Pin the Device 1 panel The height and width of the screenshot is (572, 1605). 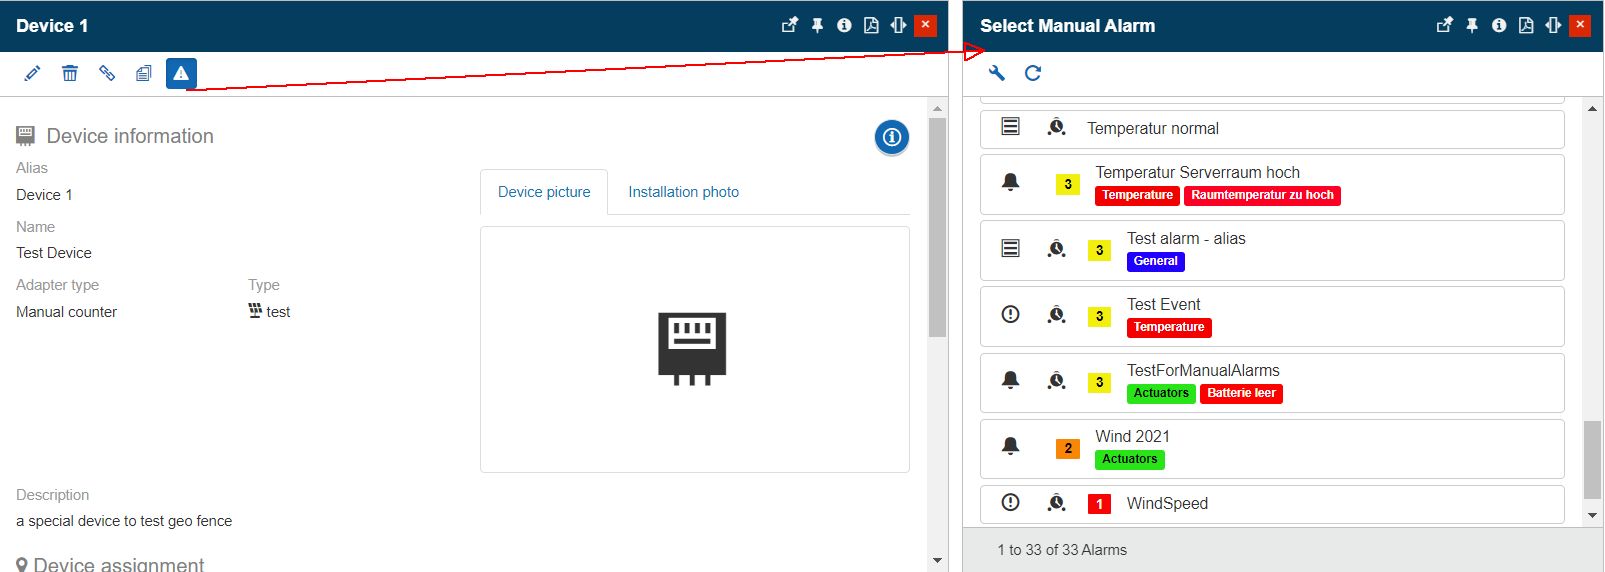[817, 26]
